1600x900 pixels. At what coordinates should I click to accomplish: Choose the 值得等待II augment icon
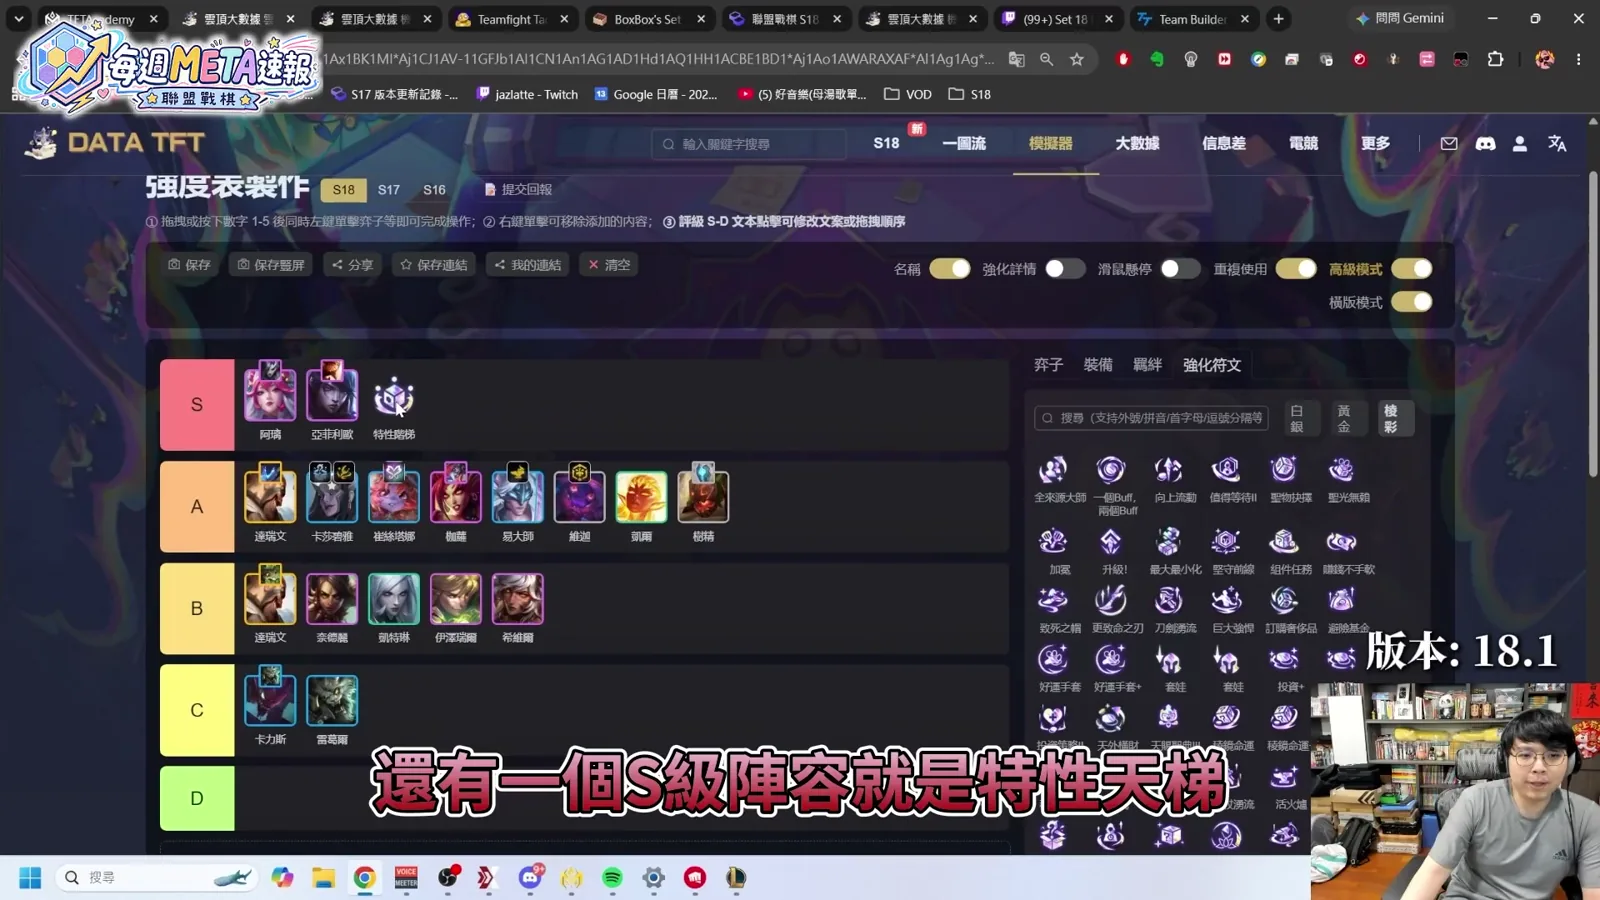(1226, 469)
